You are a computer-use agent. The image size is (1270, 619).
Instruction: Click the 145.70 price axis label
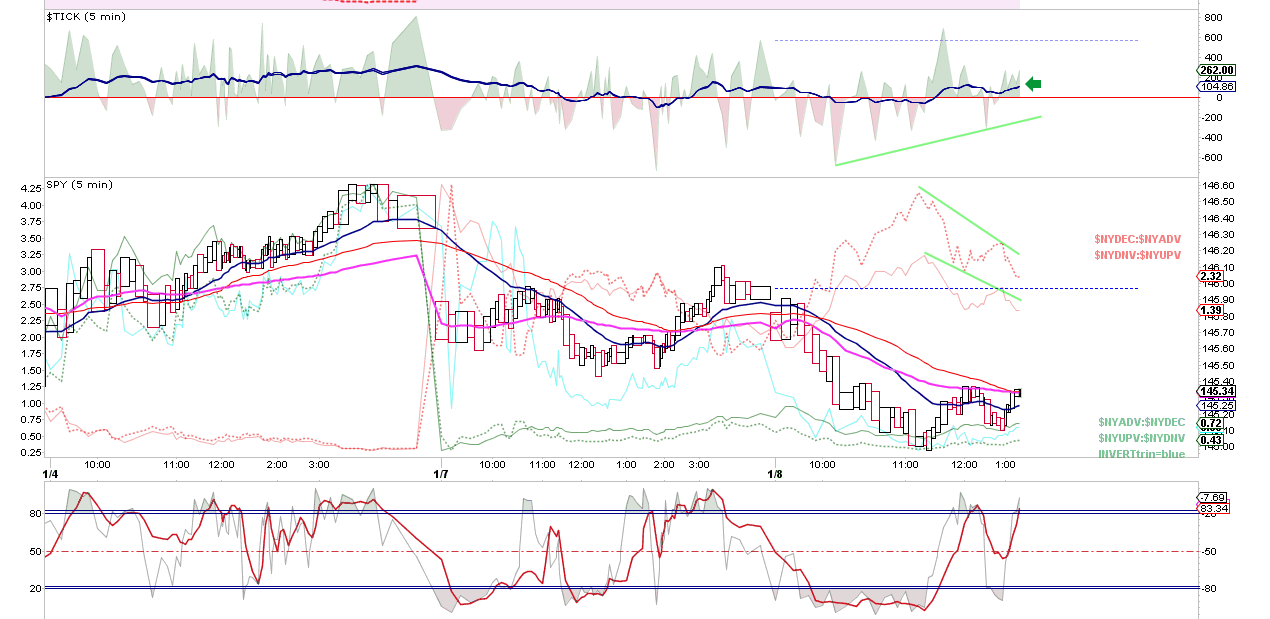pos(1217,333)
